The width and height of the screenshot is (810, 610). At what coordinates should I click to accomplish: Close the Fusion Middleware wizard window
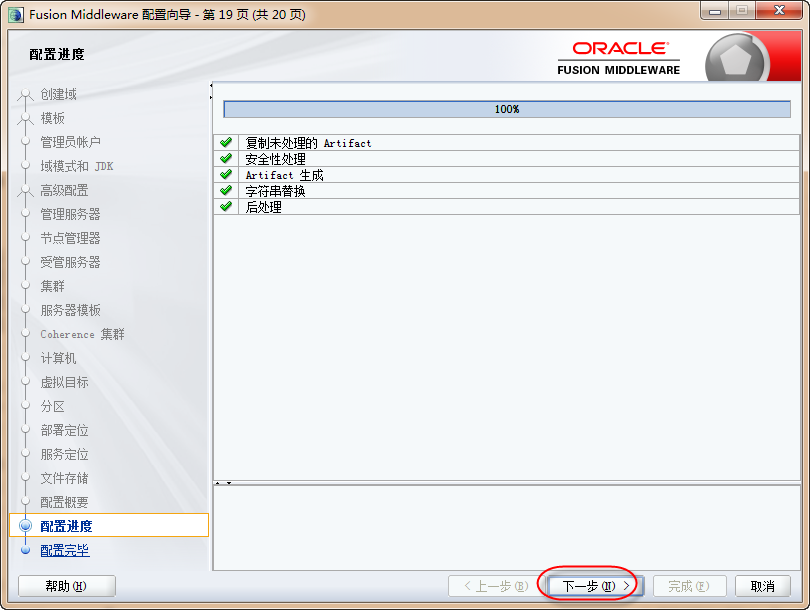780,11
